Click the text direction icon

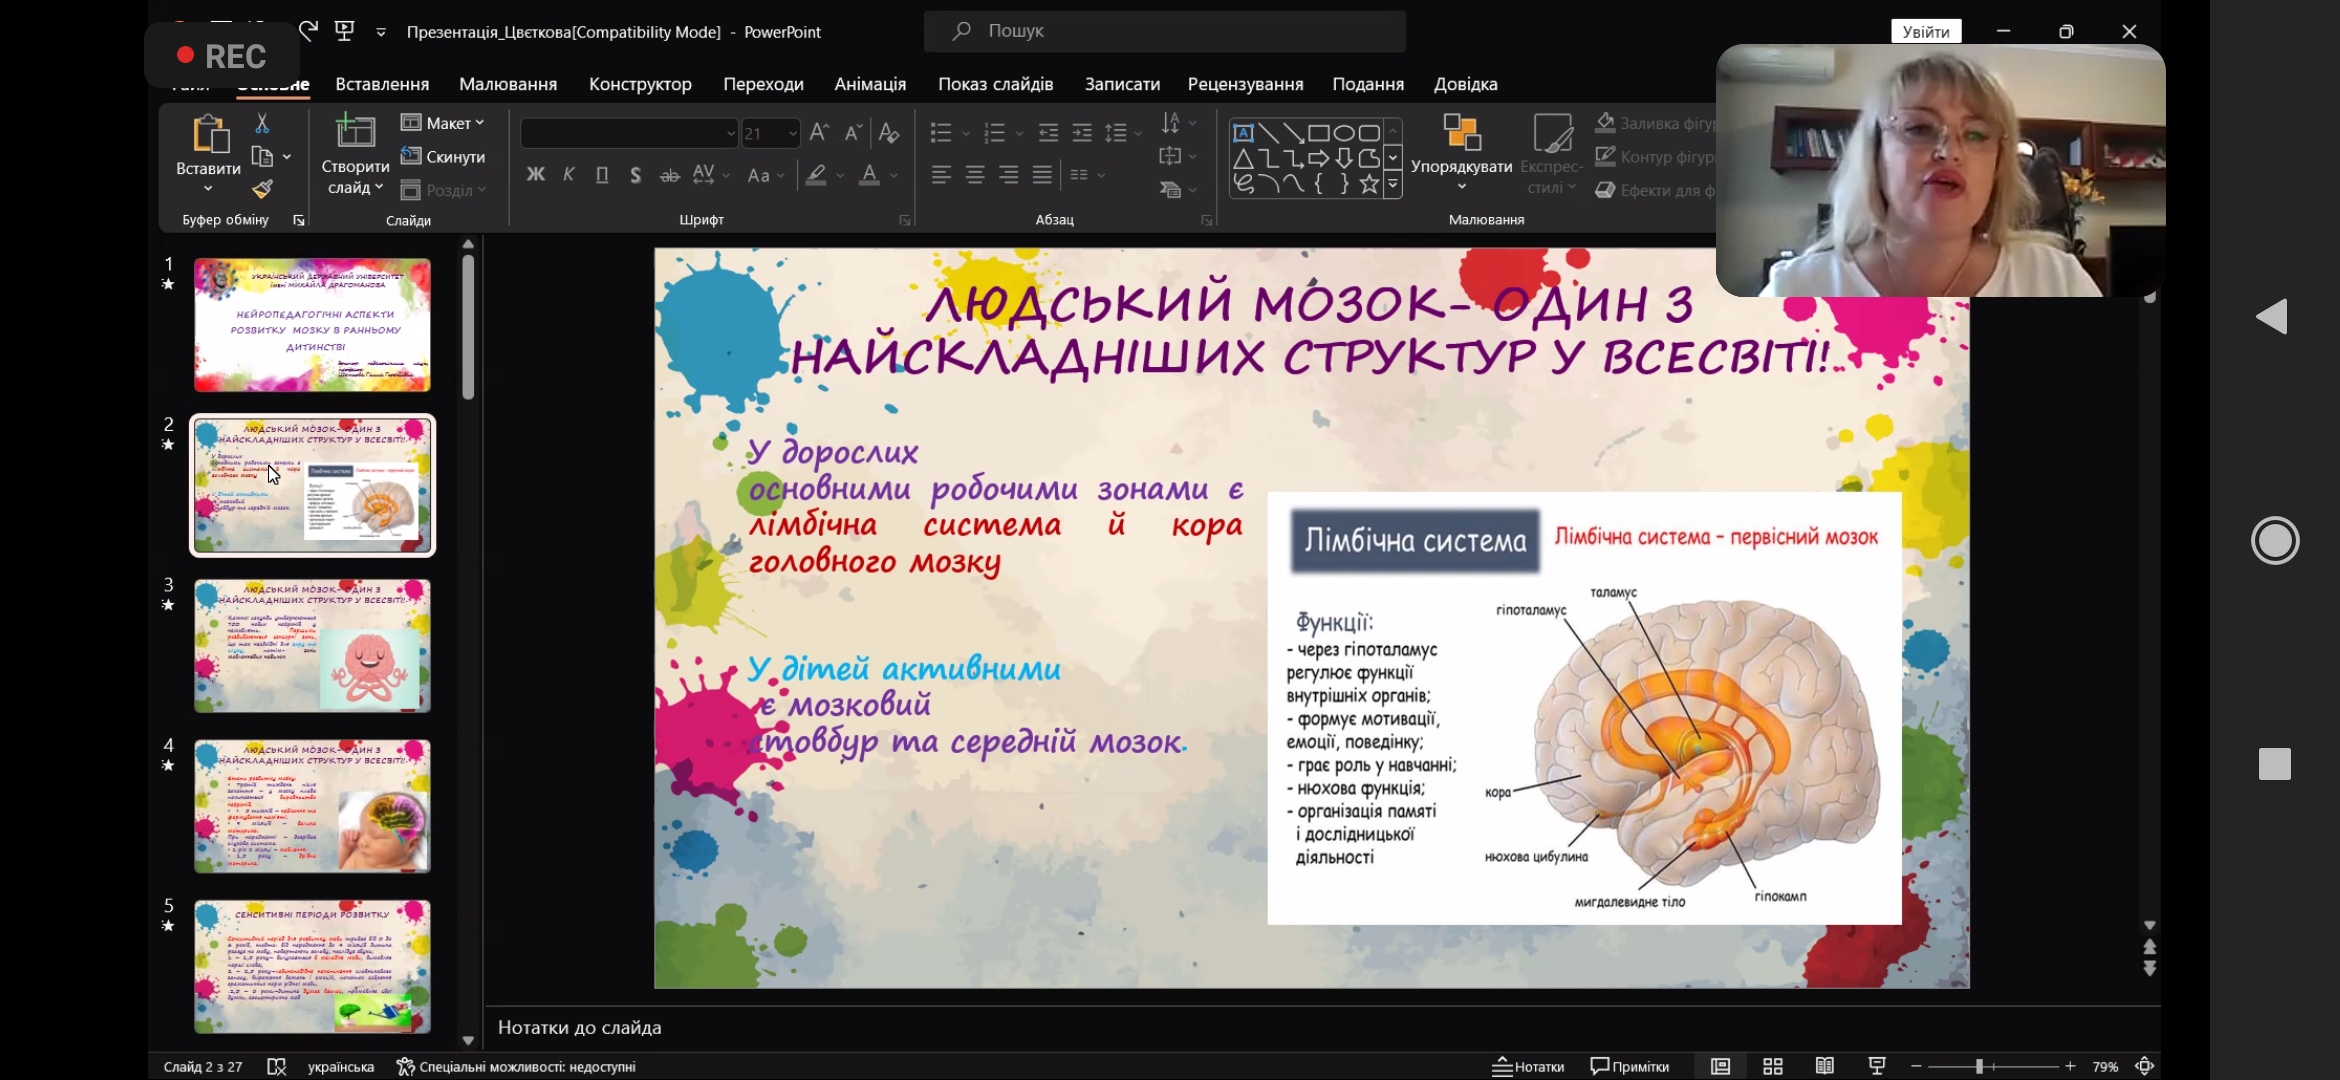coord(1171,123)
